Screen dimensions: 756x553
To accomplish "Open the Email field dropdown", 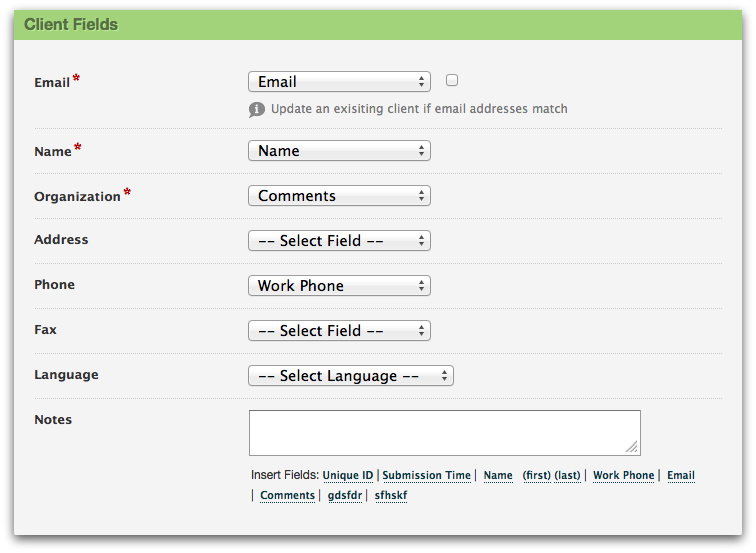I will (339, 82).
